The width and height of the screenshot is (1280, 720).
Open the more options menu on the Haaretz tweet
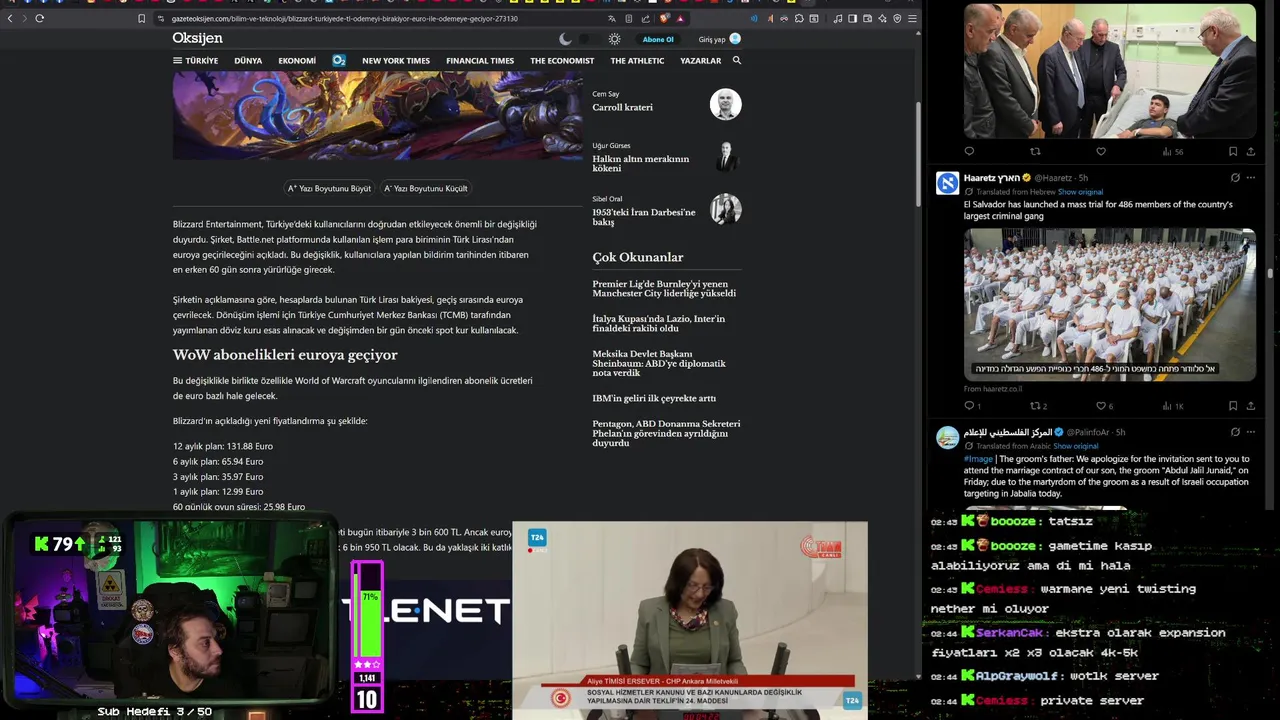[x=1250, y=178]
